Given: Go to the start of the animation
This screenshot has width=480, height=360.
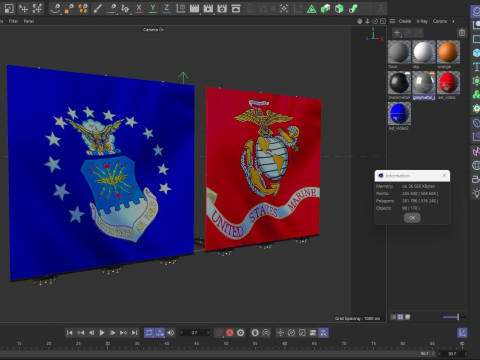Looking at the screenshot, I should [69, 333].
